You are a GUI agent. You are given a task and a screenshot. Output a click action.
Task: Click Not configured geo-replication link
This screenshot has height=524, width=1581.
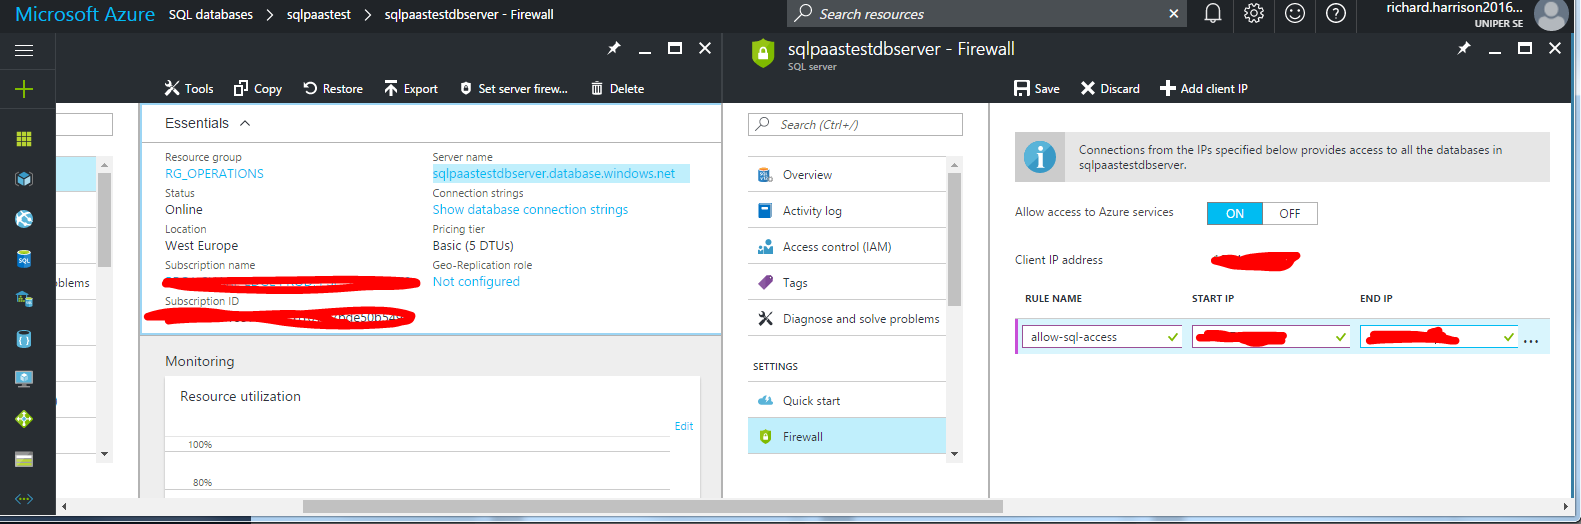476,282
